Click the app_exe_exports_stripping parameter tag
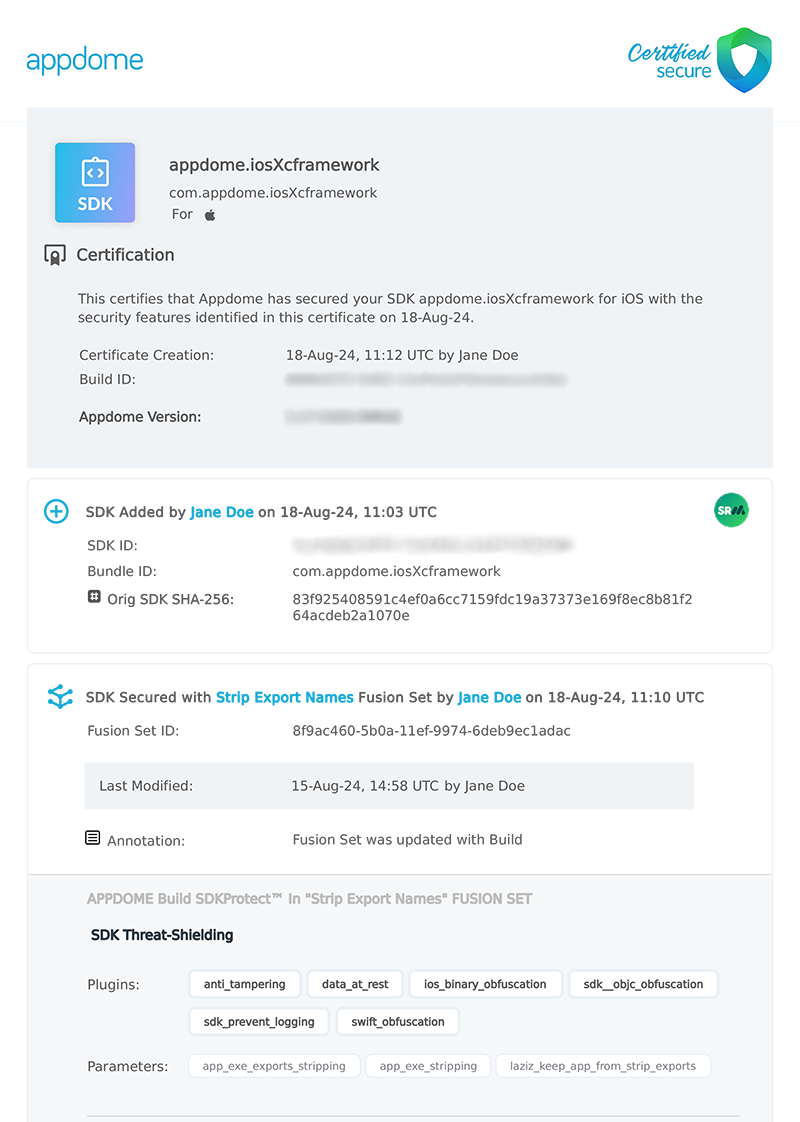800x1122 pixels. [x=274, y=1066]
